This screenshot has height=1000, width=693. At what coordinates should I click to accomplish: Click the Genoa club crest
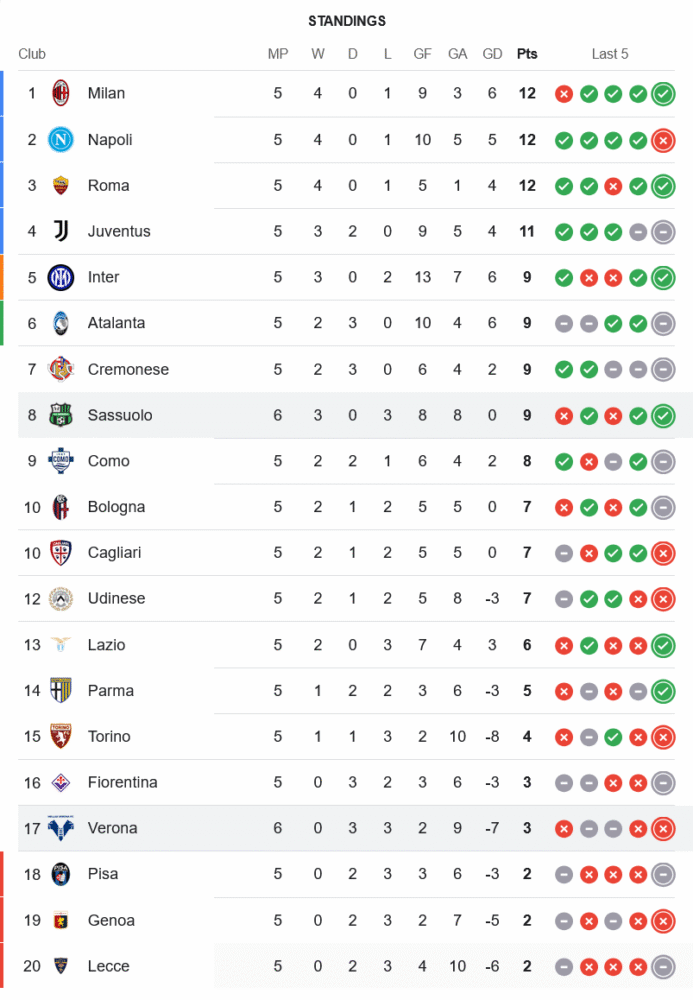[x=61, y=920]
